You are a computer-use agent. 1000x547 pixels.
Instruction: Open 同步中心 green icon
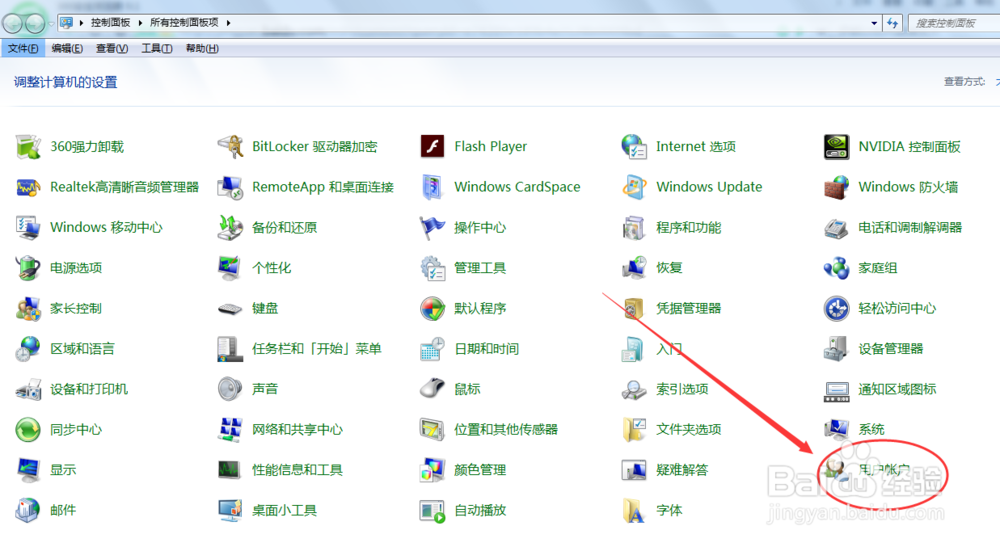click(x=28, y=430)
